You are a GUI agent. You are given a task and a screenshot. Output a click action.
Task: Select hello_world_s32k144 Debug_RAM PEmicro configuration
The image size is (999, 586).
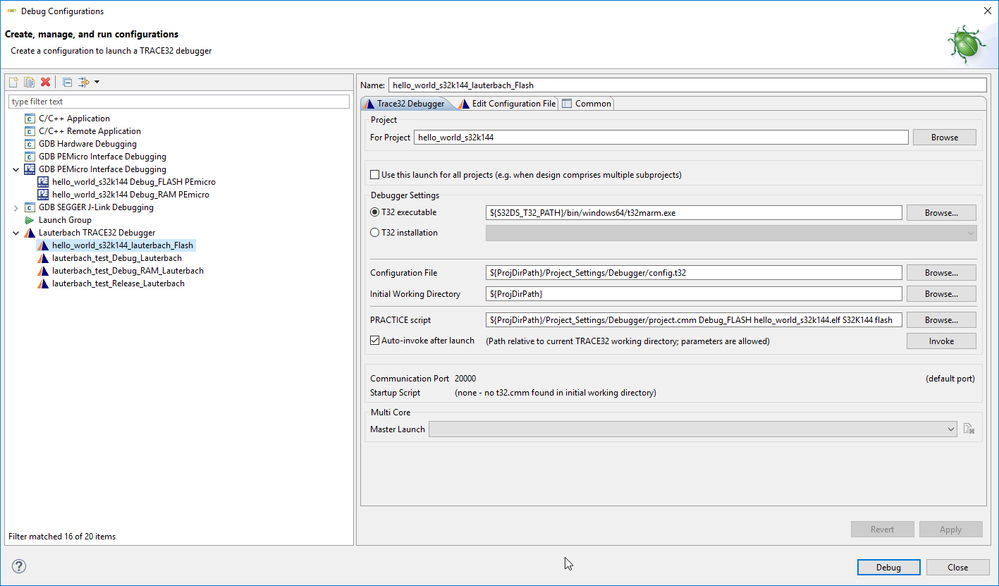tap(131, 195)
